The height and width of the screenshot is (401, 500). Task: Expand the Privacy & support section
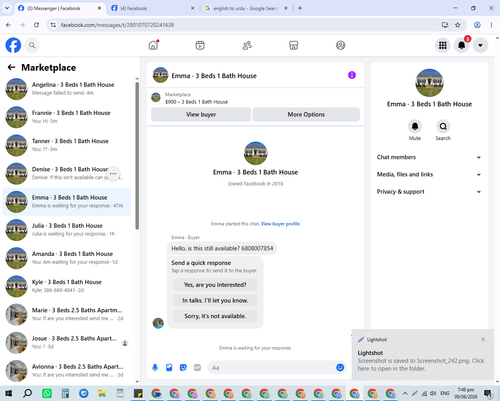click(429, 192)
